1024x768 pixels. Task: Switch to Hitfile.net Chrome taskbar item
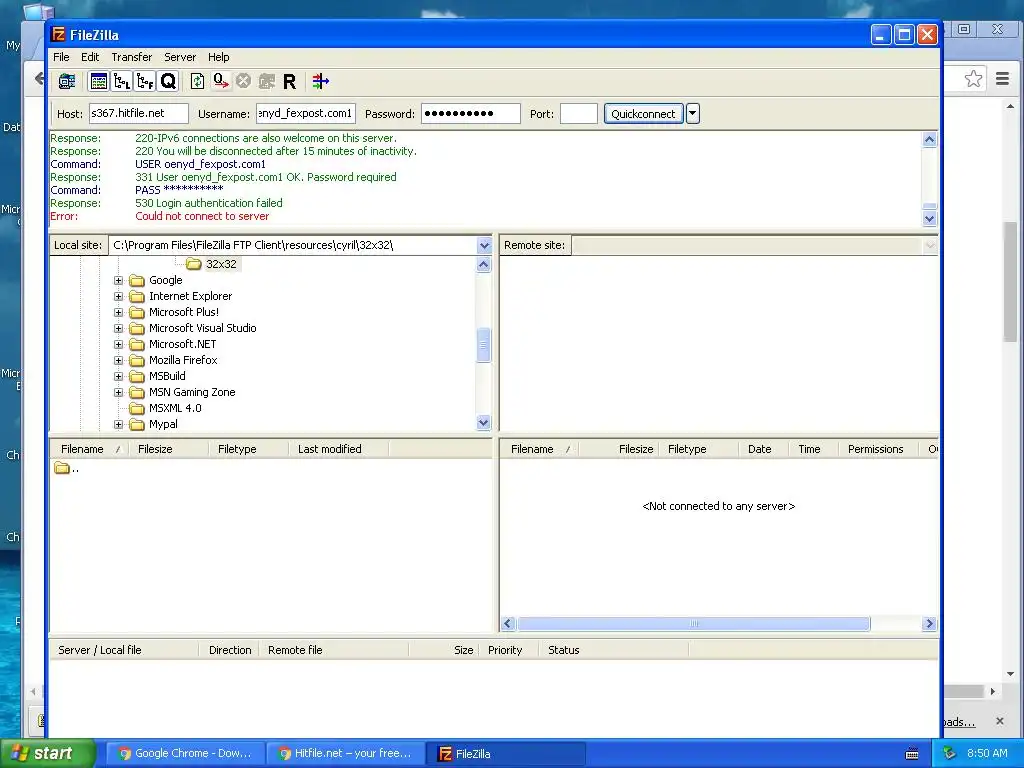[346, 754]
